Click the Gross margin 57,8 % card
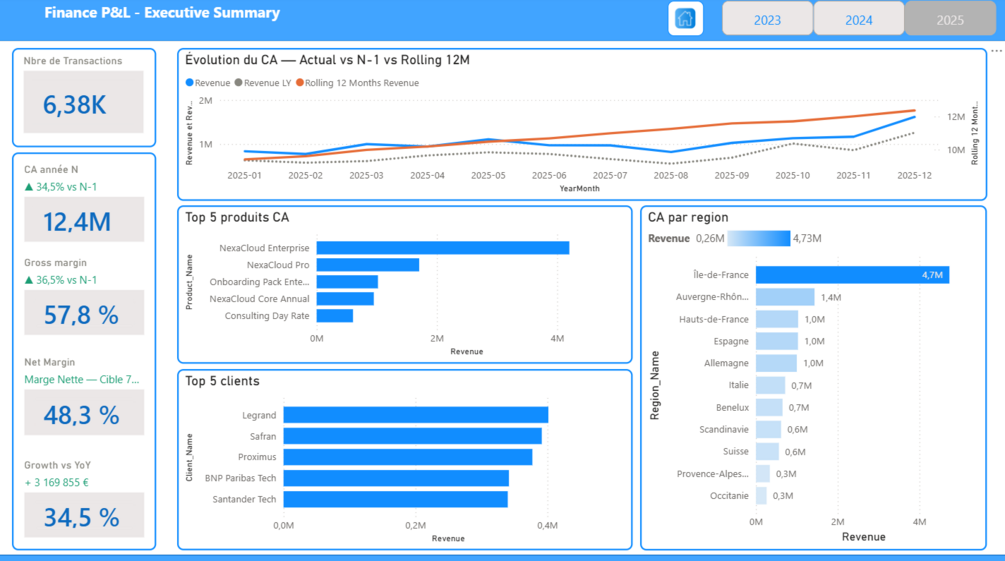This screenshot has width=1005, height=561. coord(84,313)
